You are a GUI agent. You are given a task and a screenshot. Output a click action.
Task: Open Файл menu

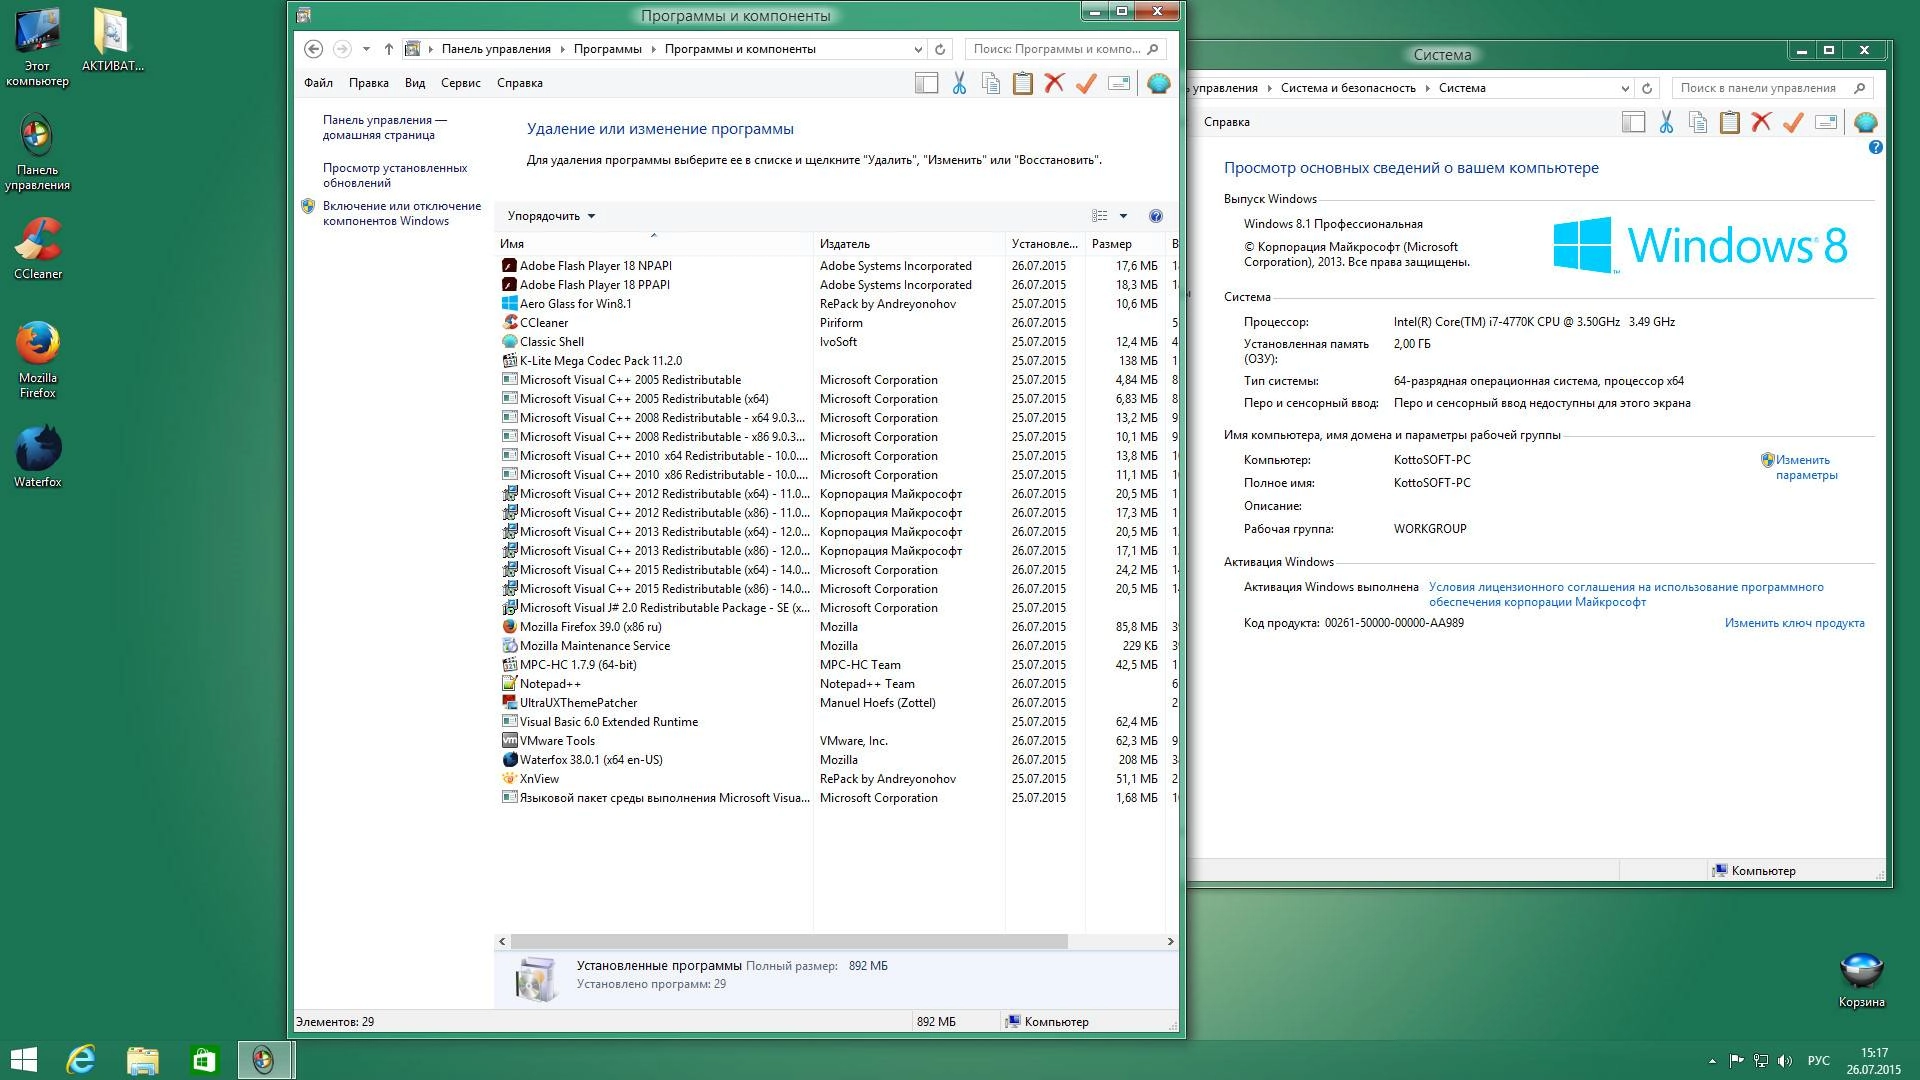[319, 83]
